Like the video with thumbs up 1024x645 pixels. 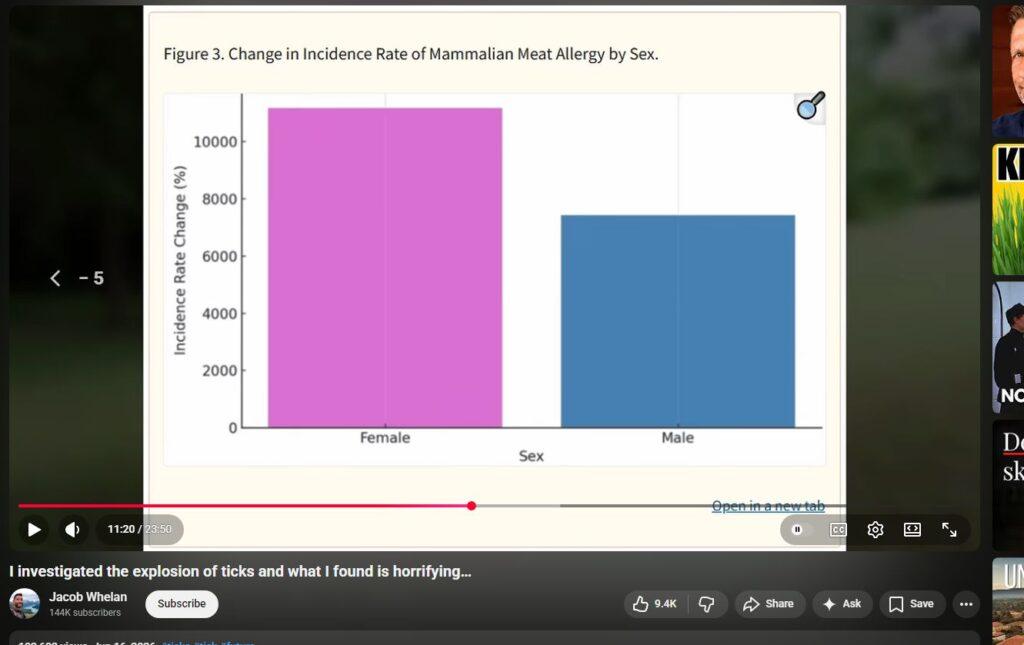(655, 604)
